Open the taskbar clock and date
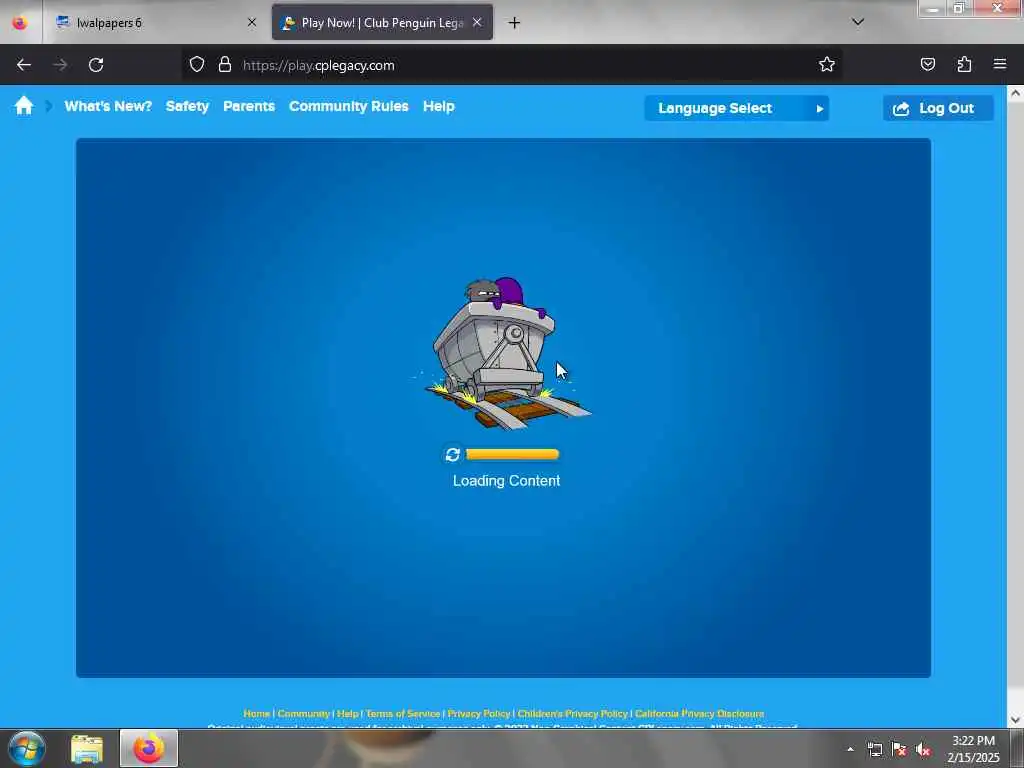Viewport: 1024px width, 768px height. pyautogui.click(x=973, y=749)
